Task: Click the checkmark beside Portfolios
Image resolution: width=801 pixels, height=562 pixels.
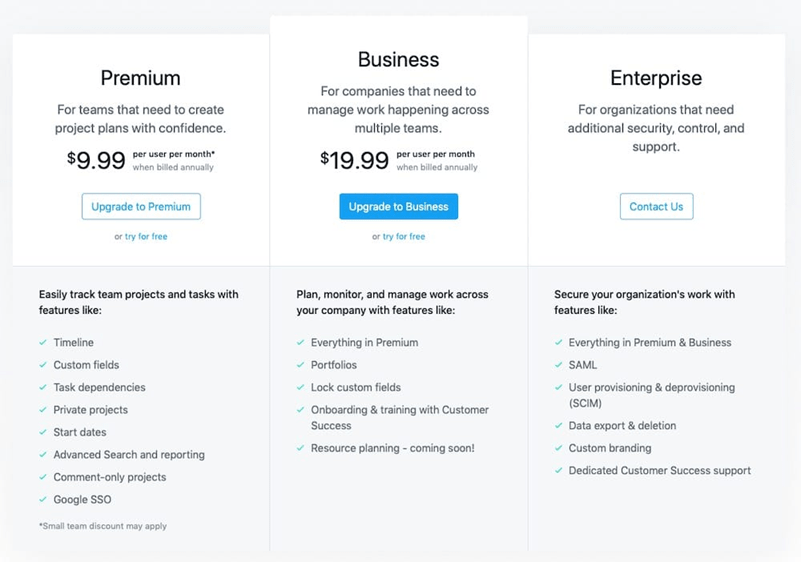Action: 300,365
